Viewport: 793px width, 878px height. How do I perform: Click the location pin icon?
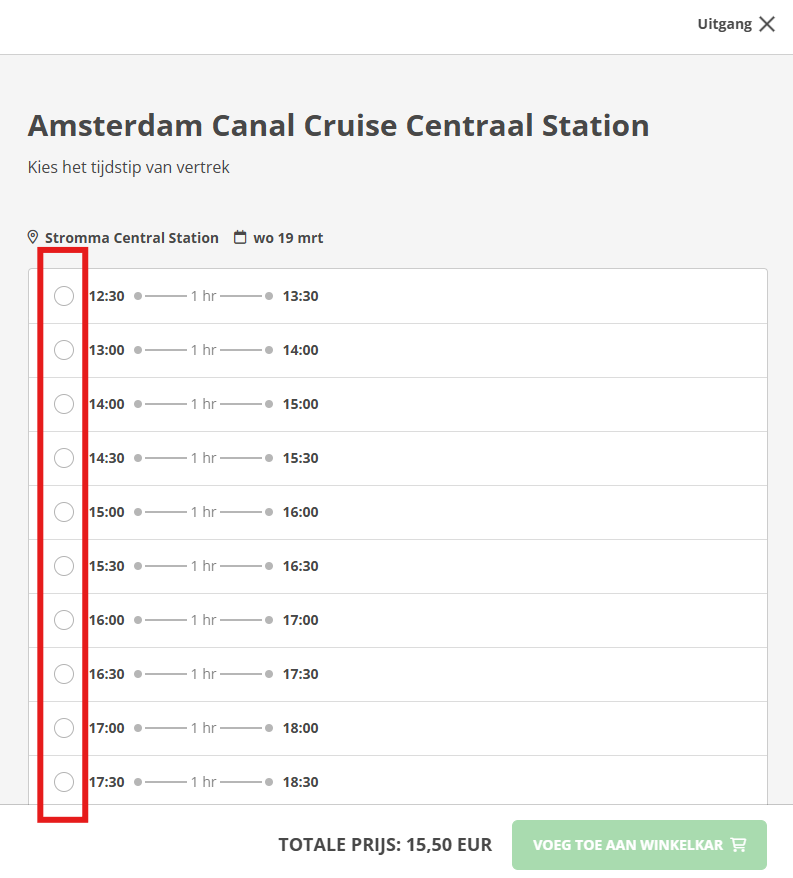[33, 237]
